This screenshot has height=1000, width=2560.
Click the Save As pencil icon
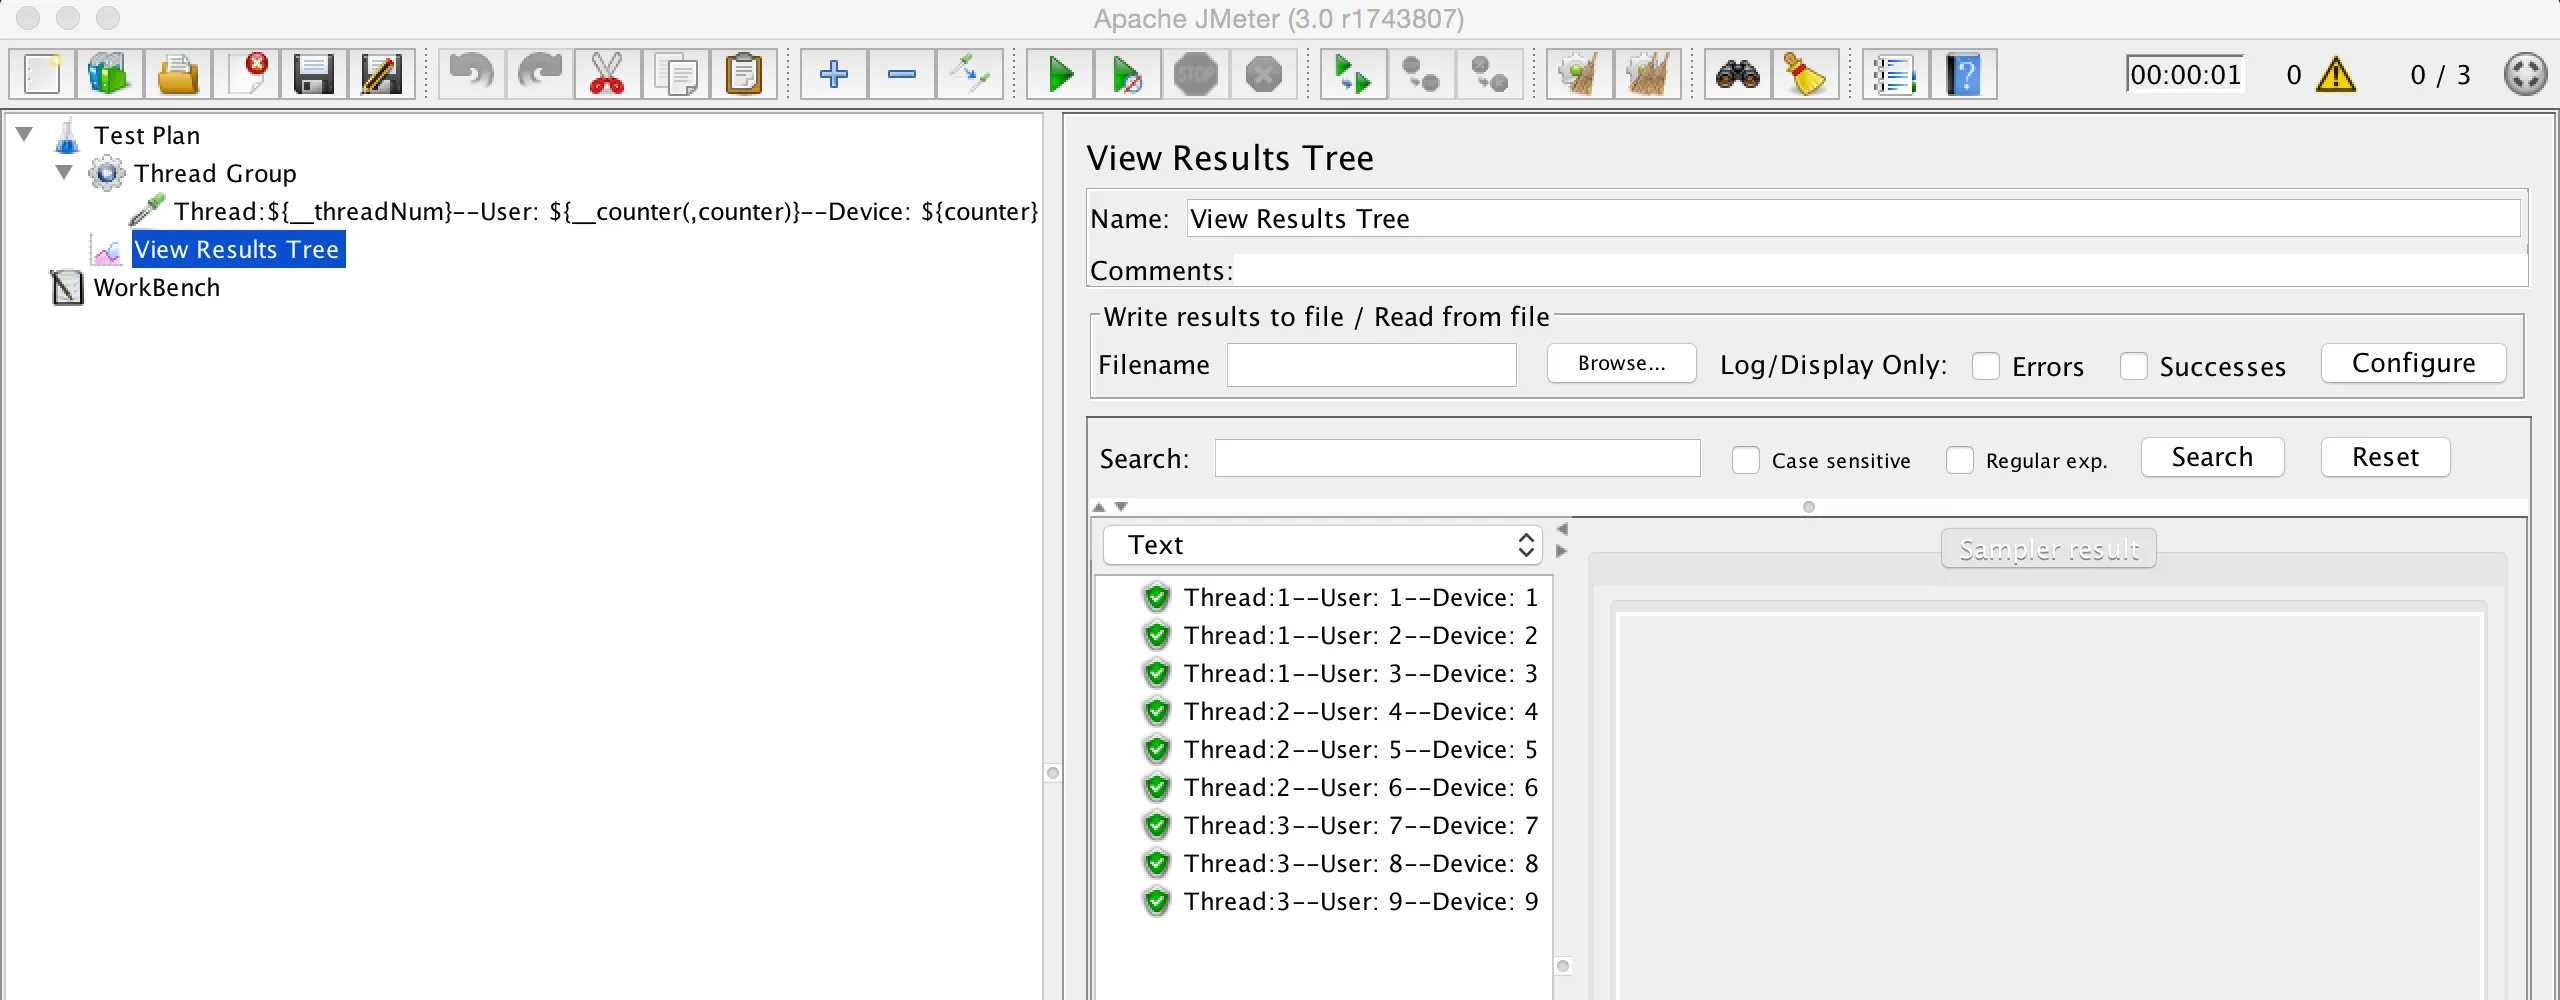coord(382,74)
